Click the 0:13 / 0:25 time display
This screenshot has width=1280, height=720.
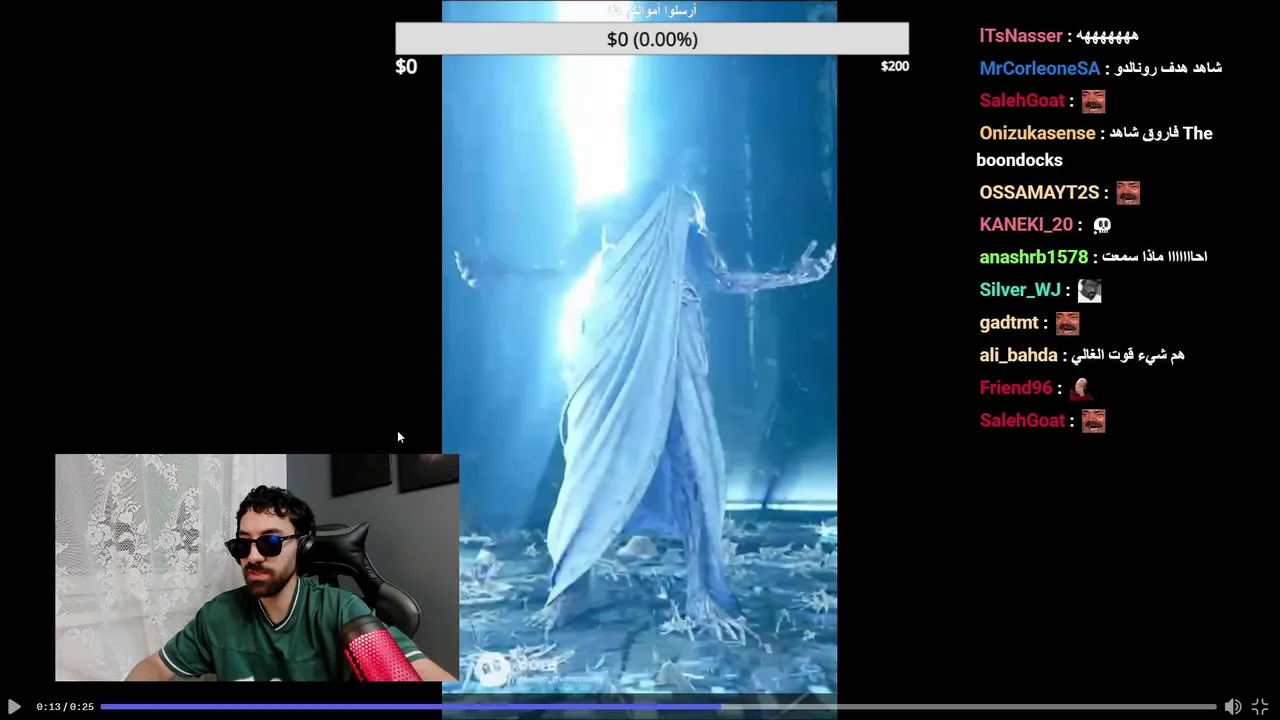tap(65, 707)
